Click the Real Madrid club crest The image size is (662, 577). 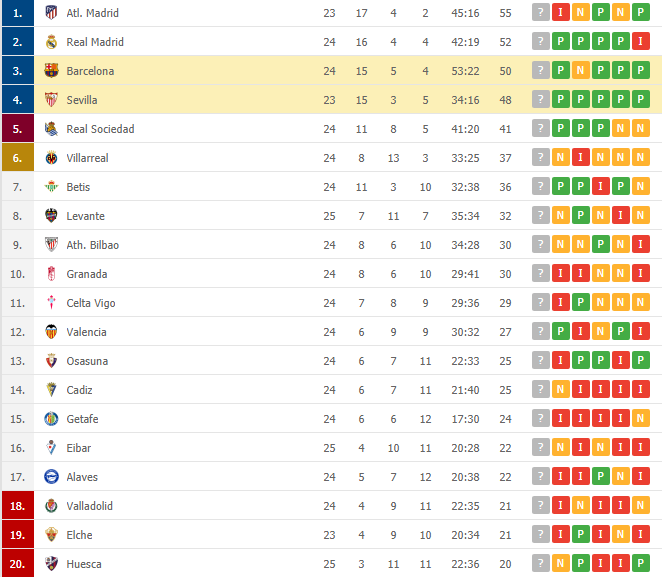point(51,42)
